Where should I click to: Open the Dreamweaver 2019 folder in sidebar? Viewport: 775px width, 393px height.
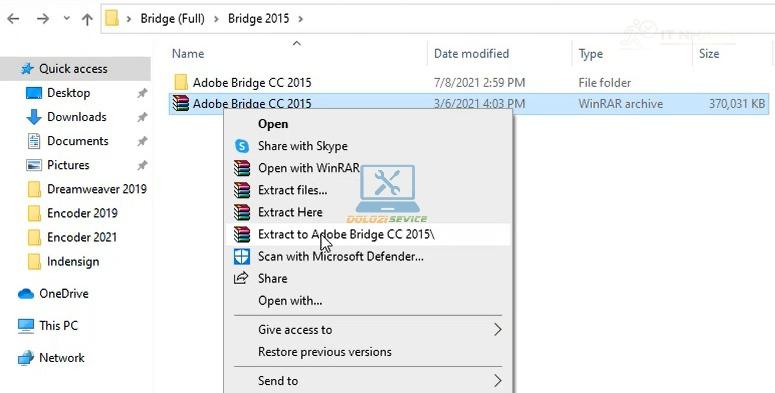[87, 189]
